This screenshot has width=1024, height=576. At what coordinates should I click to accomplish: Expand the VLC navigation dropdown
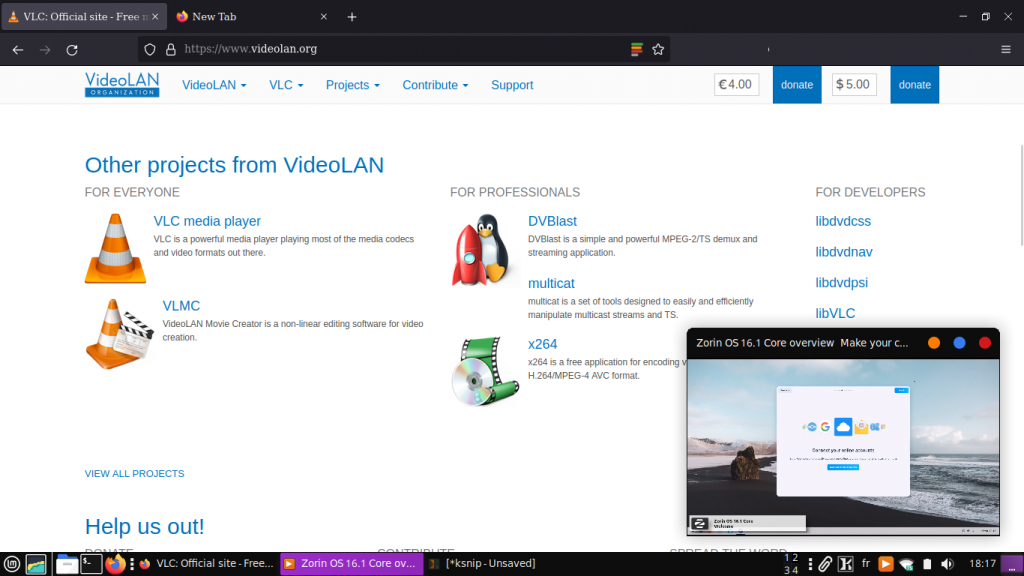(286, 85)
